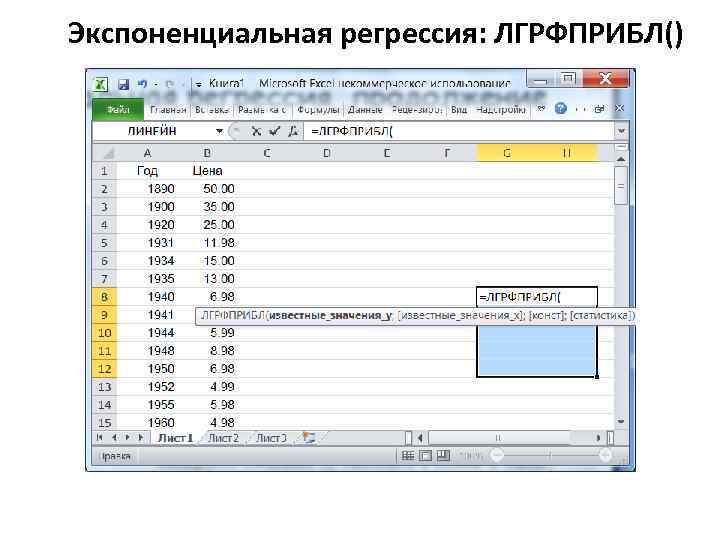Viewport: 720px width, 540px height.
Task: Click cell with year 1890
Action: 147,189
